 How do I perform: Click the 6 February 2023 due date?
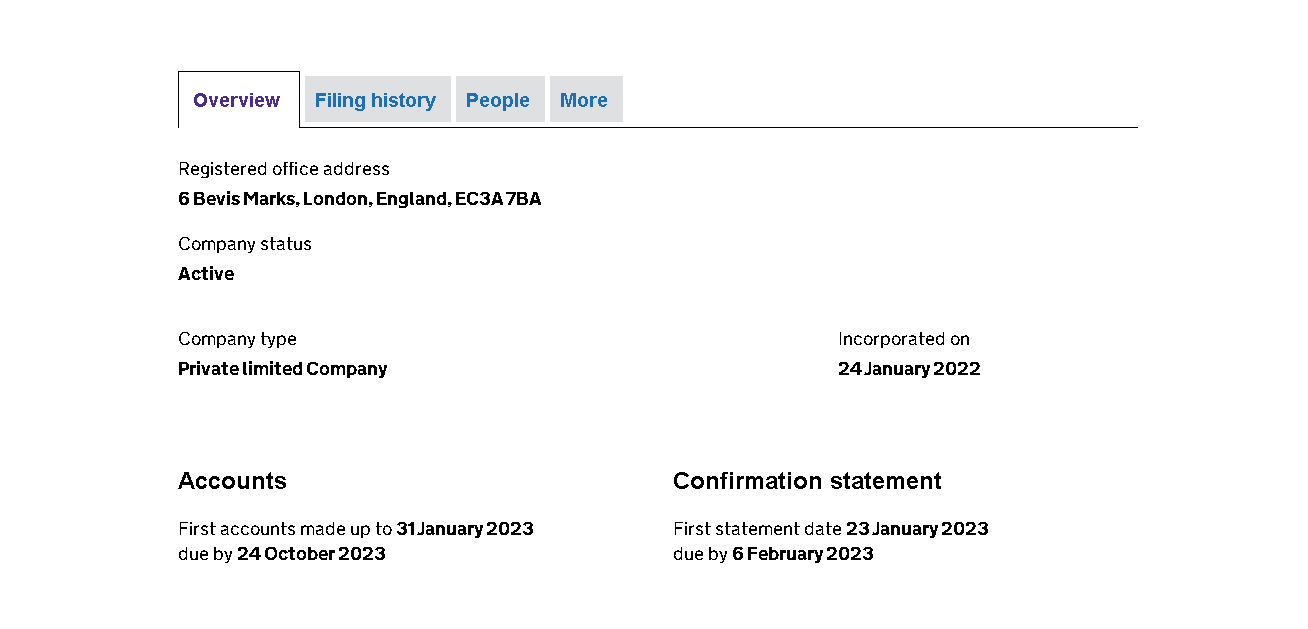(803, 554)
